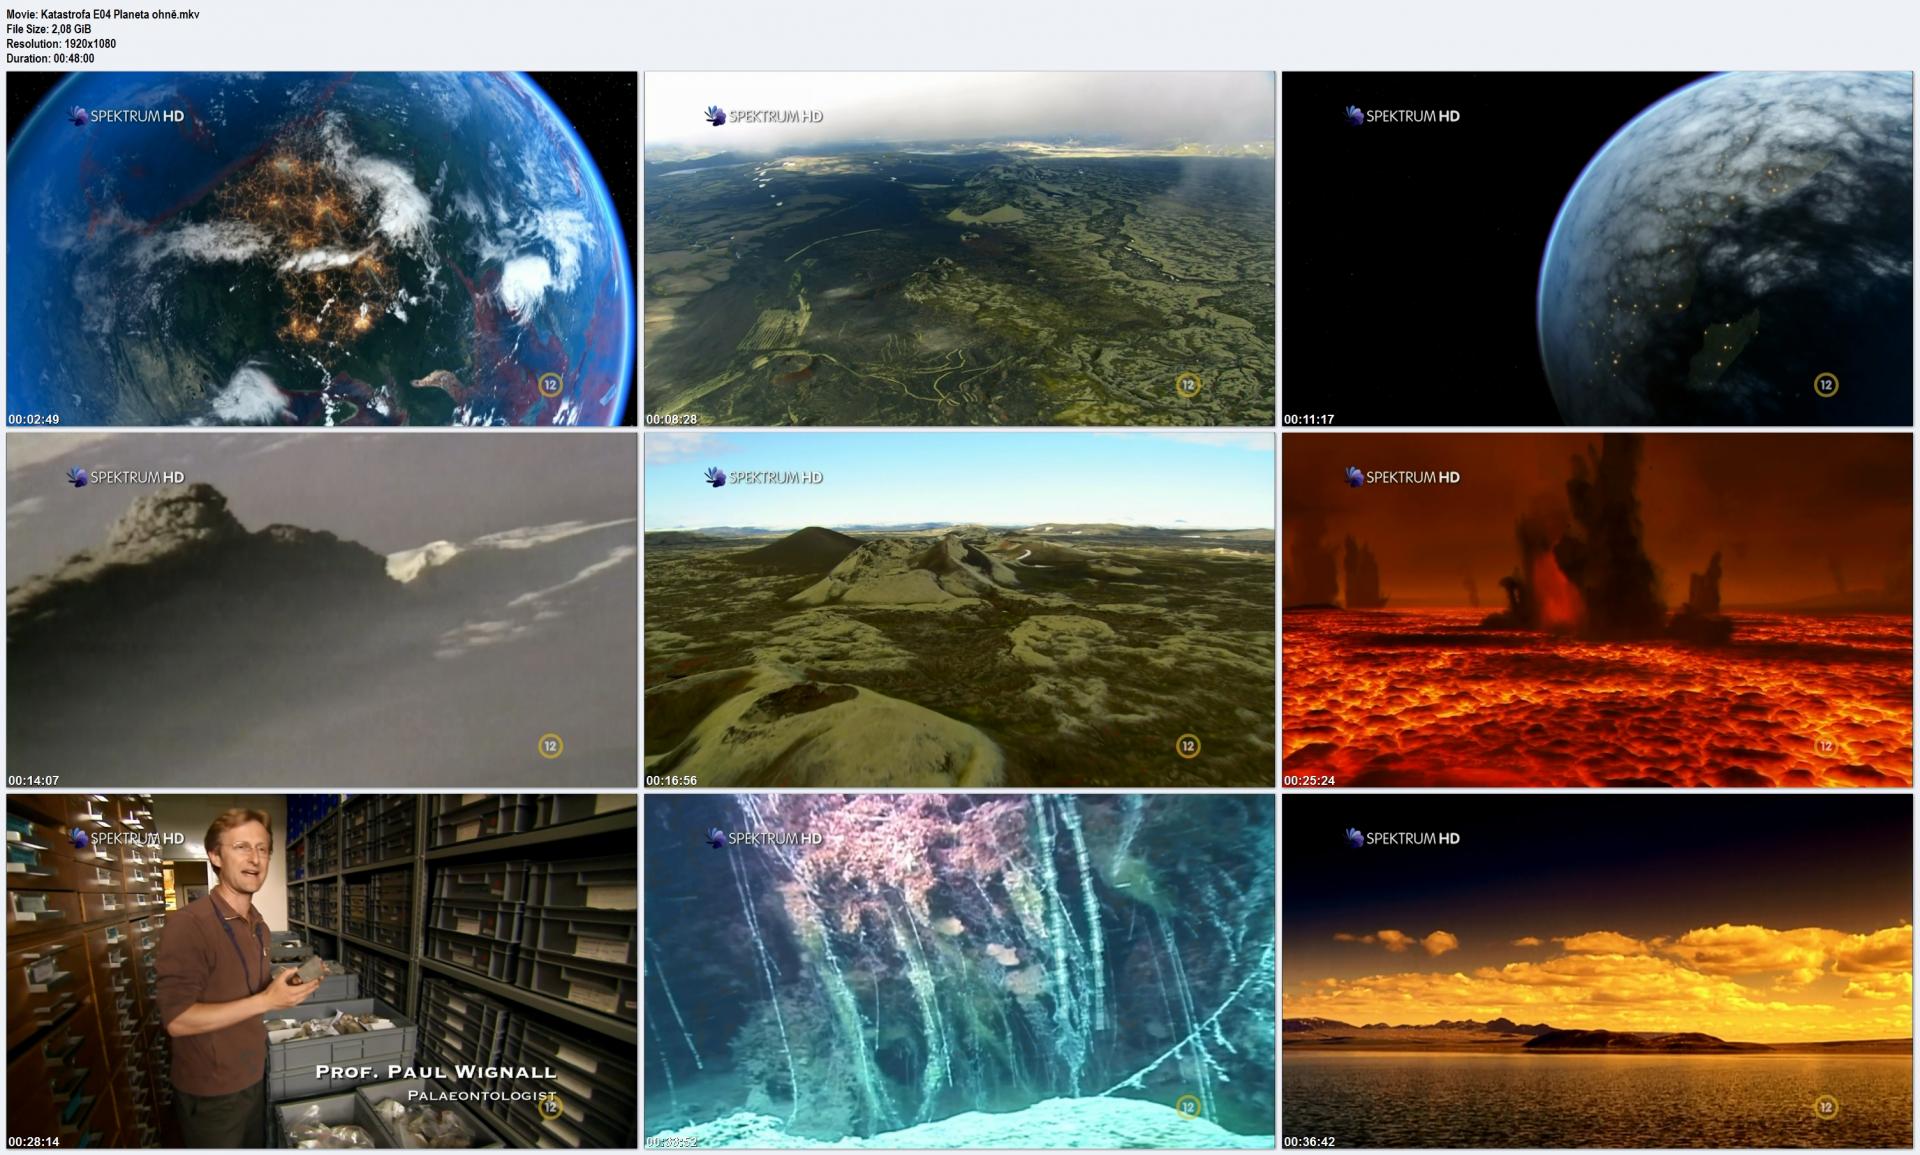The height and width of the screenshot is (1155, 1920).
Task: Select the underwater coral thumbnail
Action: (x=959, y=970)
